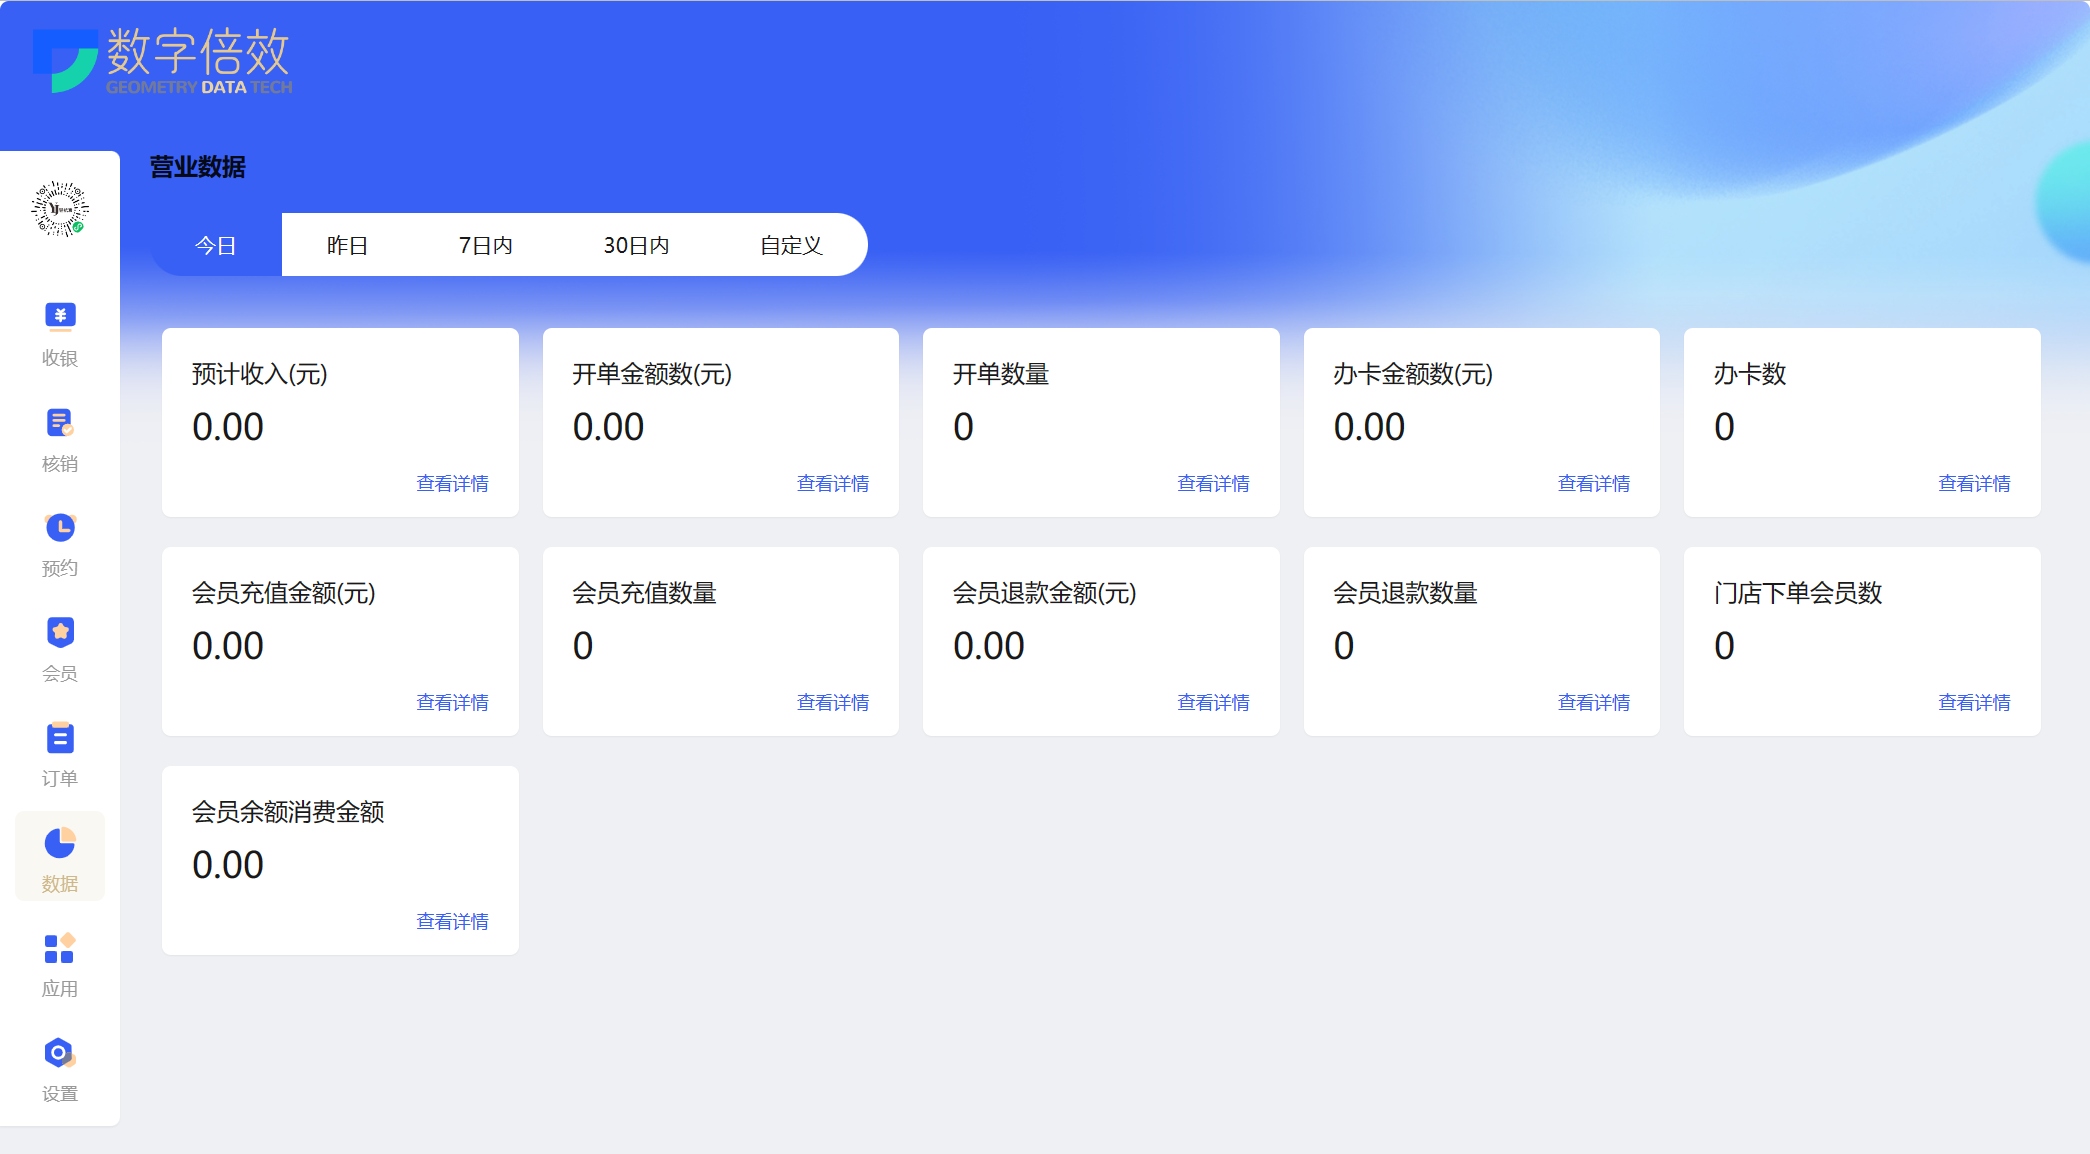The image size is (2090, 1154).
Task: Open the 核销 verification icon
Action: (60, 422)
